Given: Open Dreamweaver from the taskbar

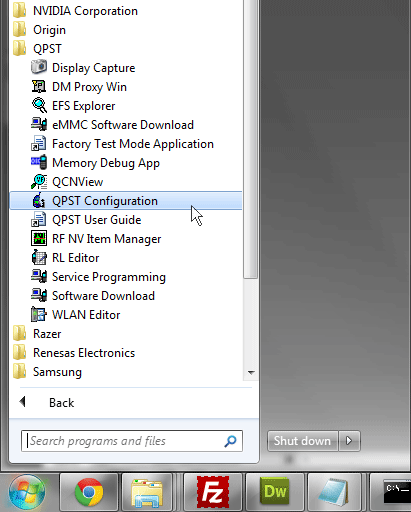Looking at the screenshot, I should [275, 492].
